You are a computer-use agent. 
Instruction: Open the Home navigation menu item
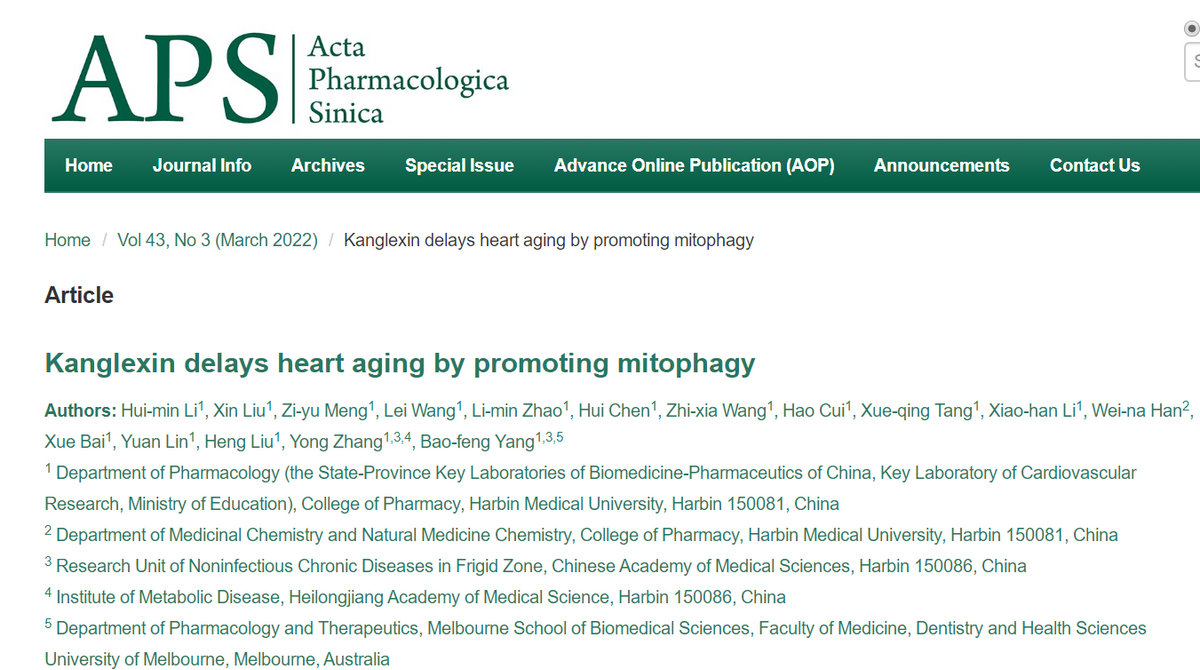89,166
